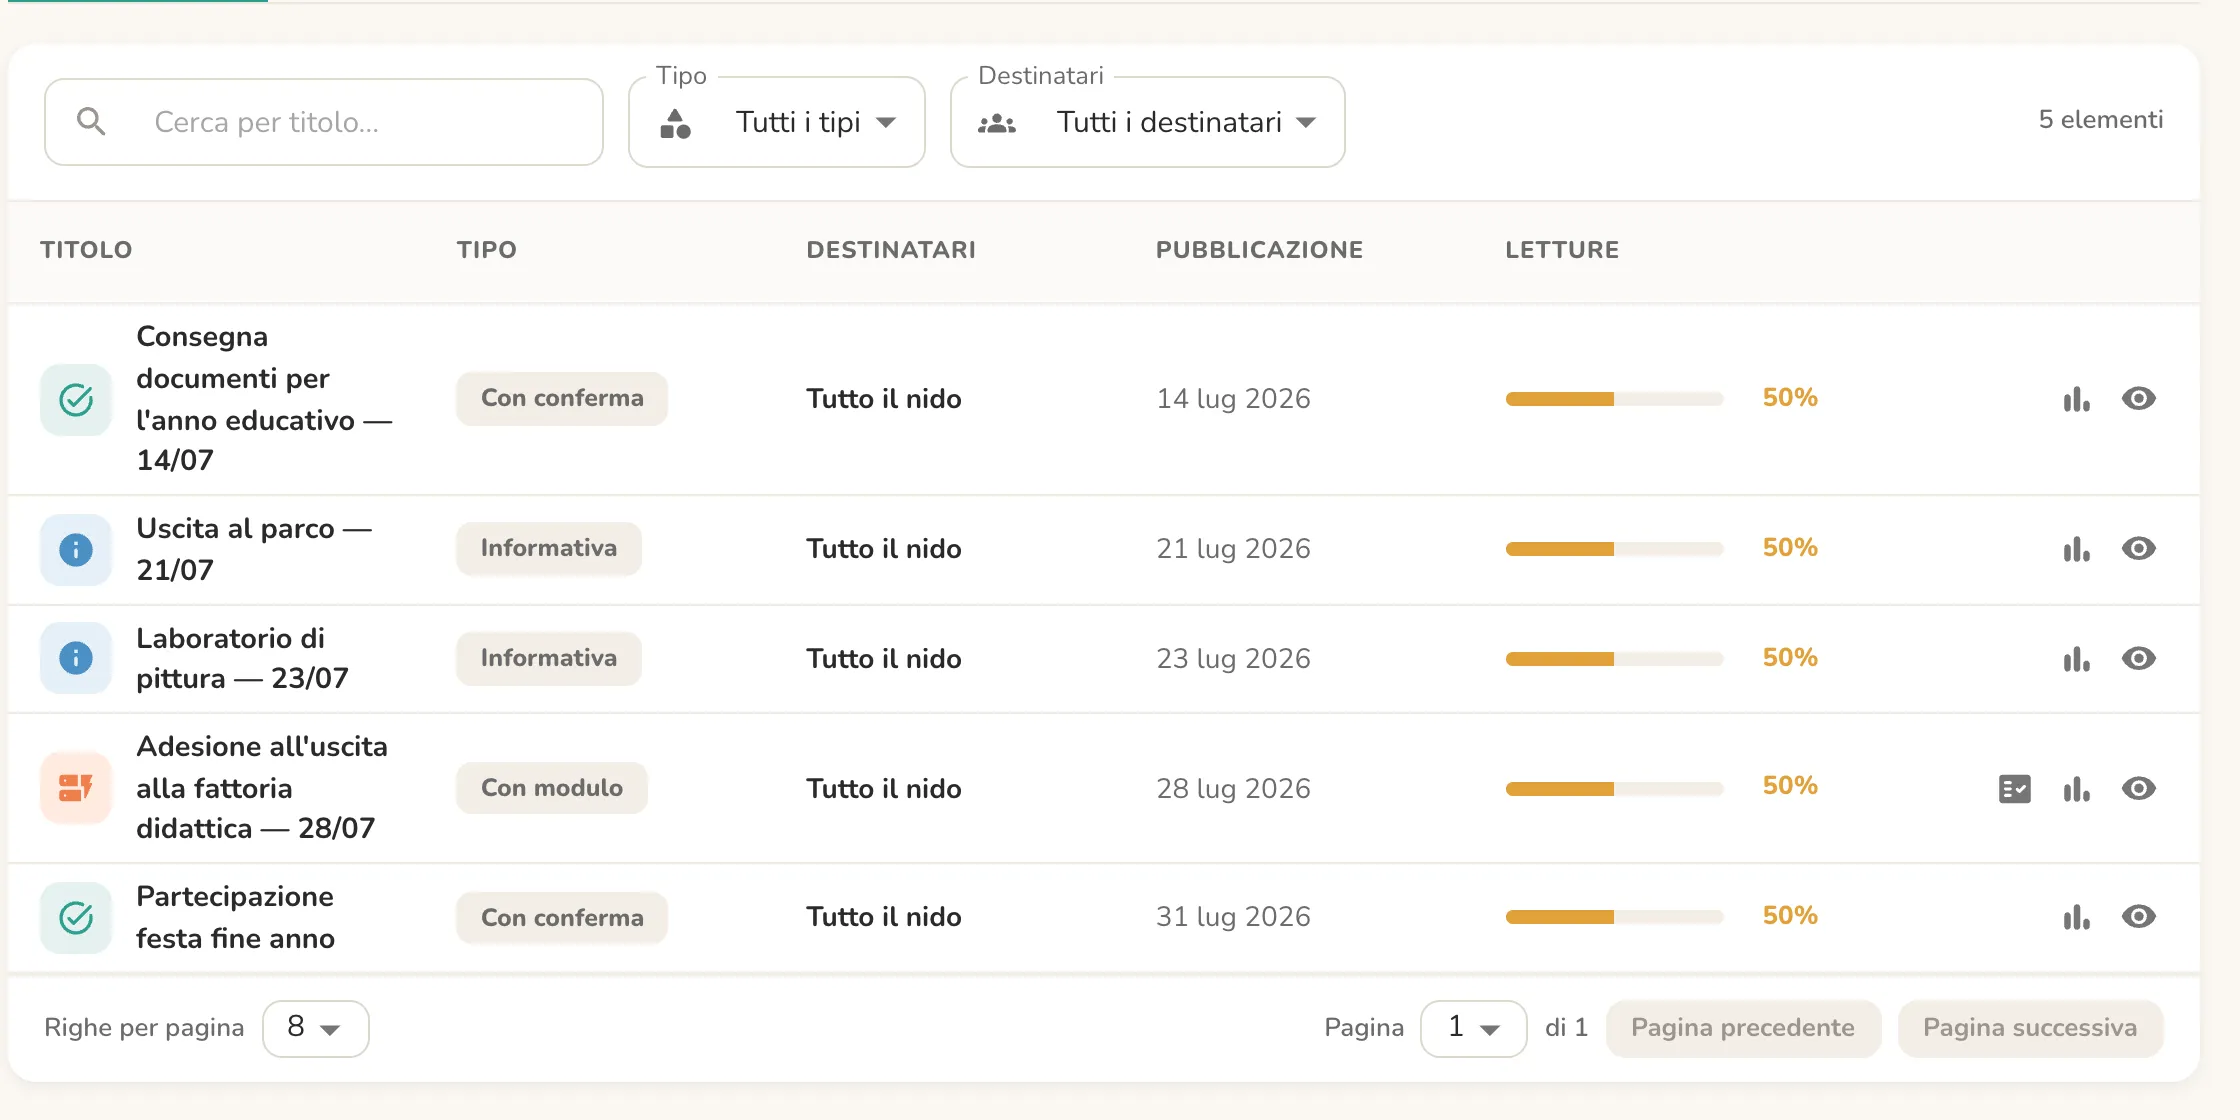Expand the Righe per pagina selector
Screen dimensions: 2240x1120
tap(315, 1028)
